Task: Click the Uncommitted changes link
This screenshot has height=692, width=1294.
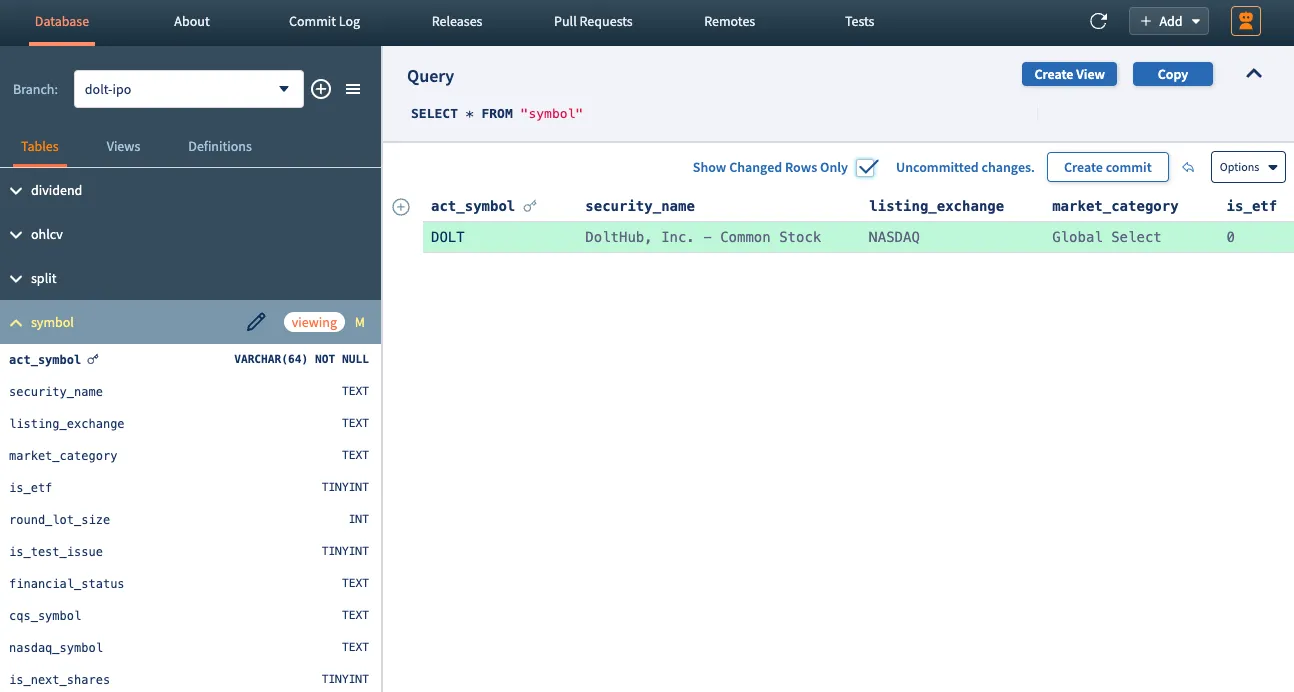Action: coord(965,167)
